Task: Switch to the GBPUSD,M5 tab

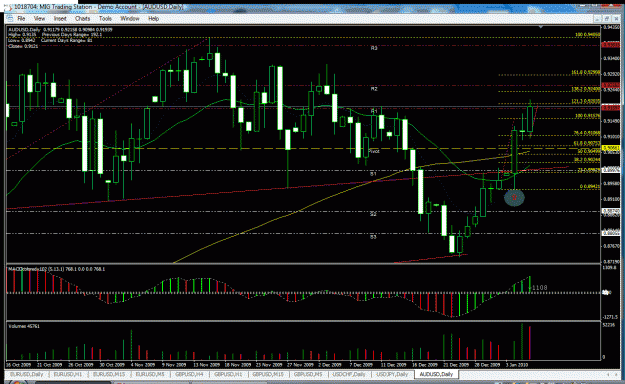Action: click(308, 374)
